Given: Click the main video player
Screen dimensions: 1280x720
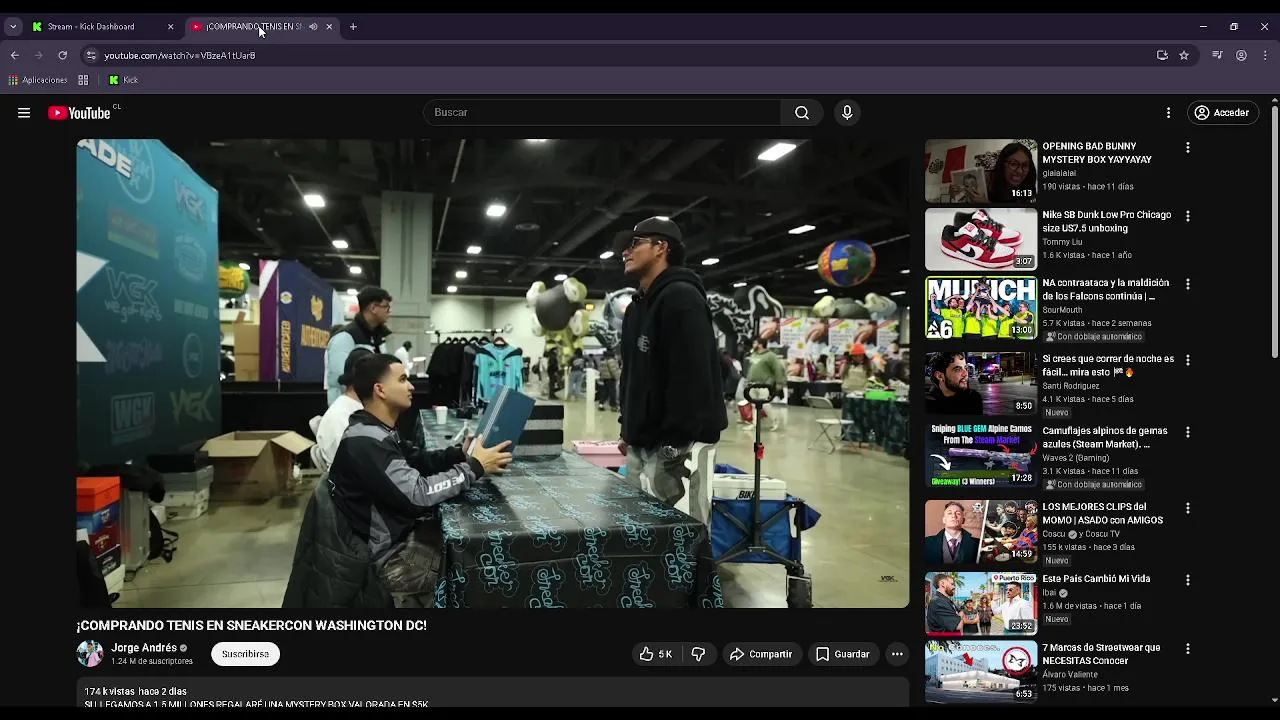Looking at the screenshot, I should pyautogui.click(x=493, y=373).
